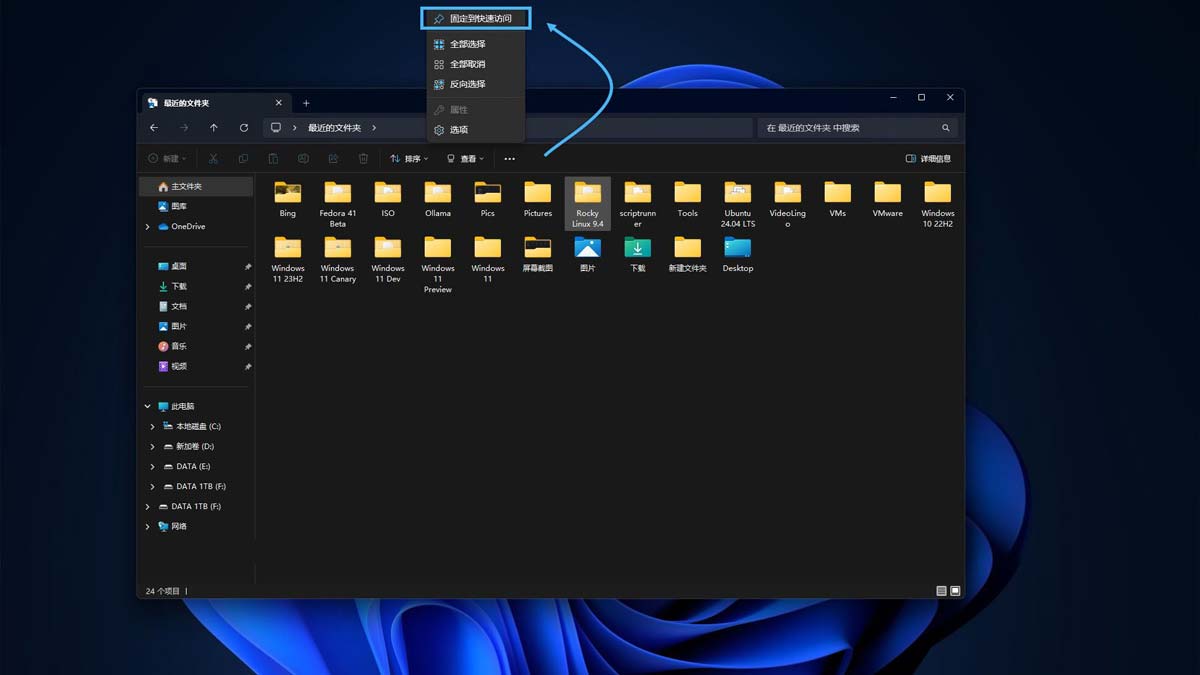The image size is (1200, 675).
Task: Switch to details list view in status bar
Action: point(941,591)
